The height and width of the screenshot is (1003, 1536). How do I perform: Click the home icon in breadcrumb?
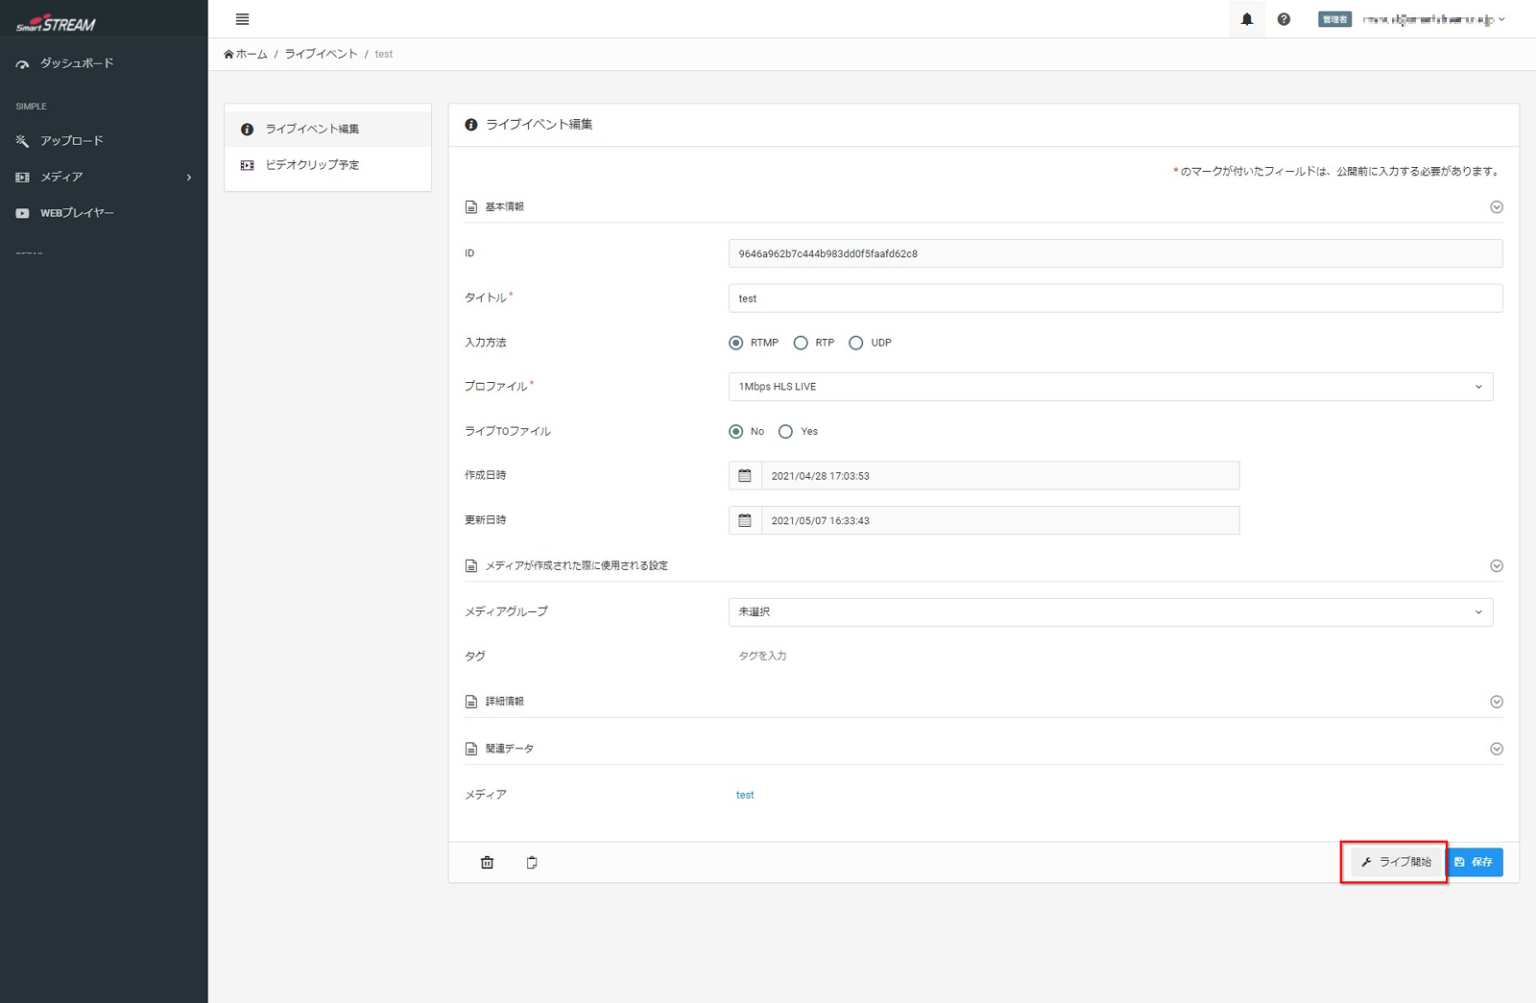(229, 54)
